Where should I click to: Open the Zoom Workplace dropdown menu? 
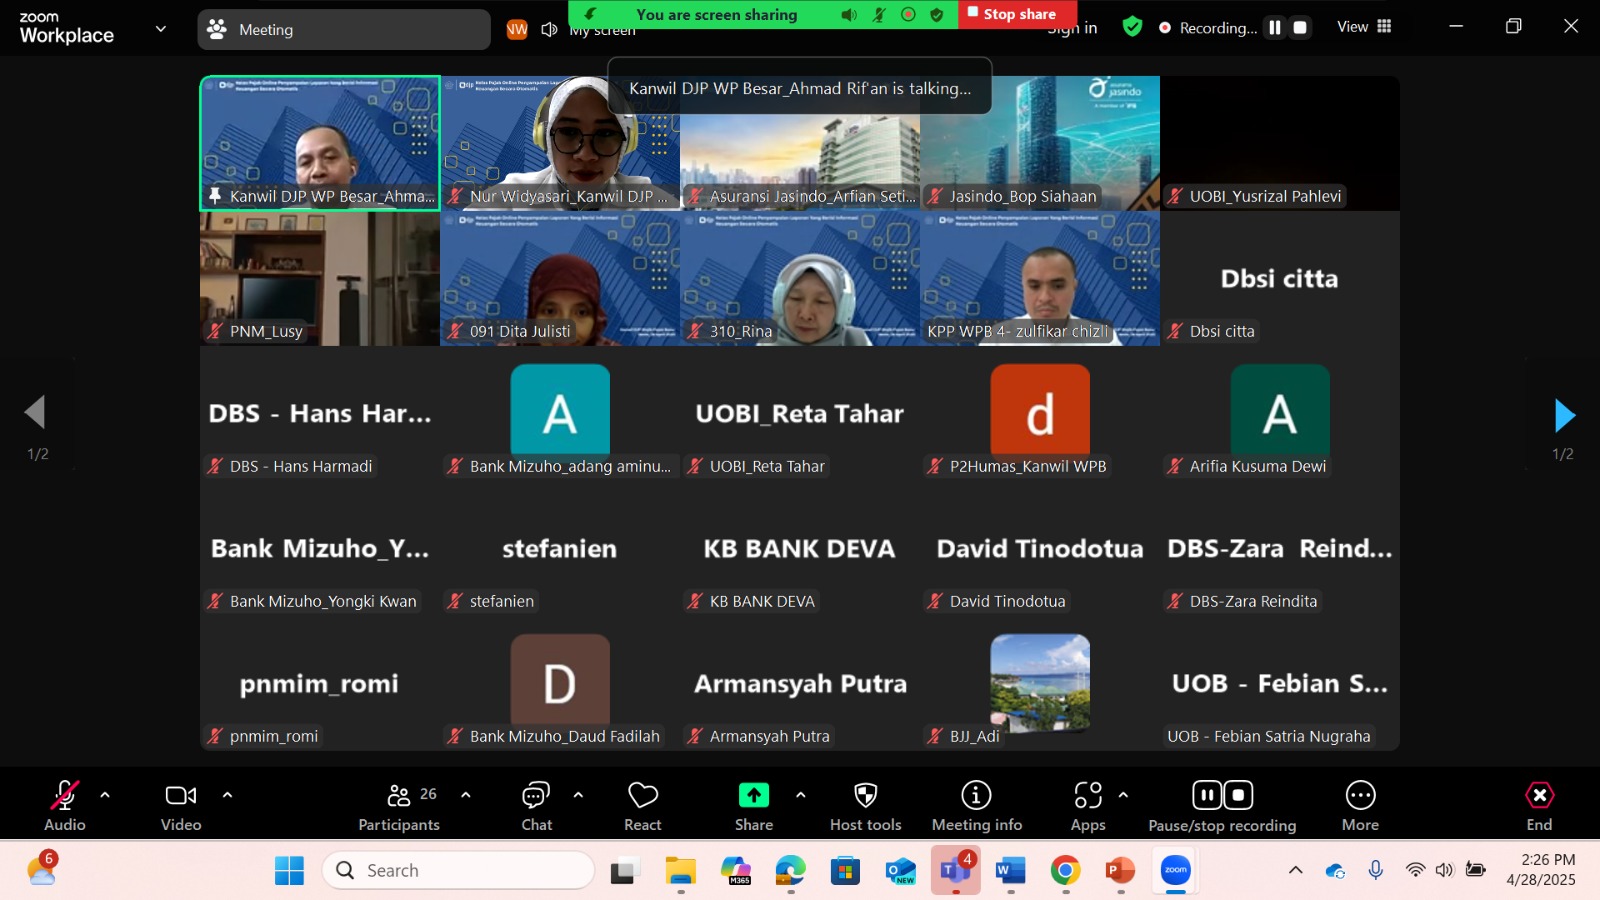click(x=160, y=29)
